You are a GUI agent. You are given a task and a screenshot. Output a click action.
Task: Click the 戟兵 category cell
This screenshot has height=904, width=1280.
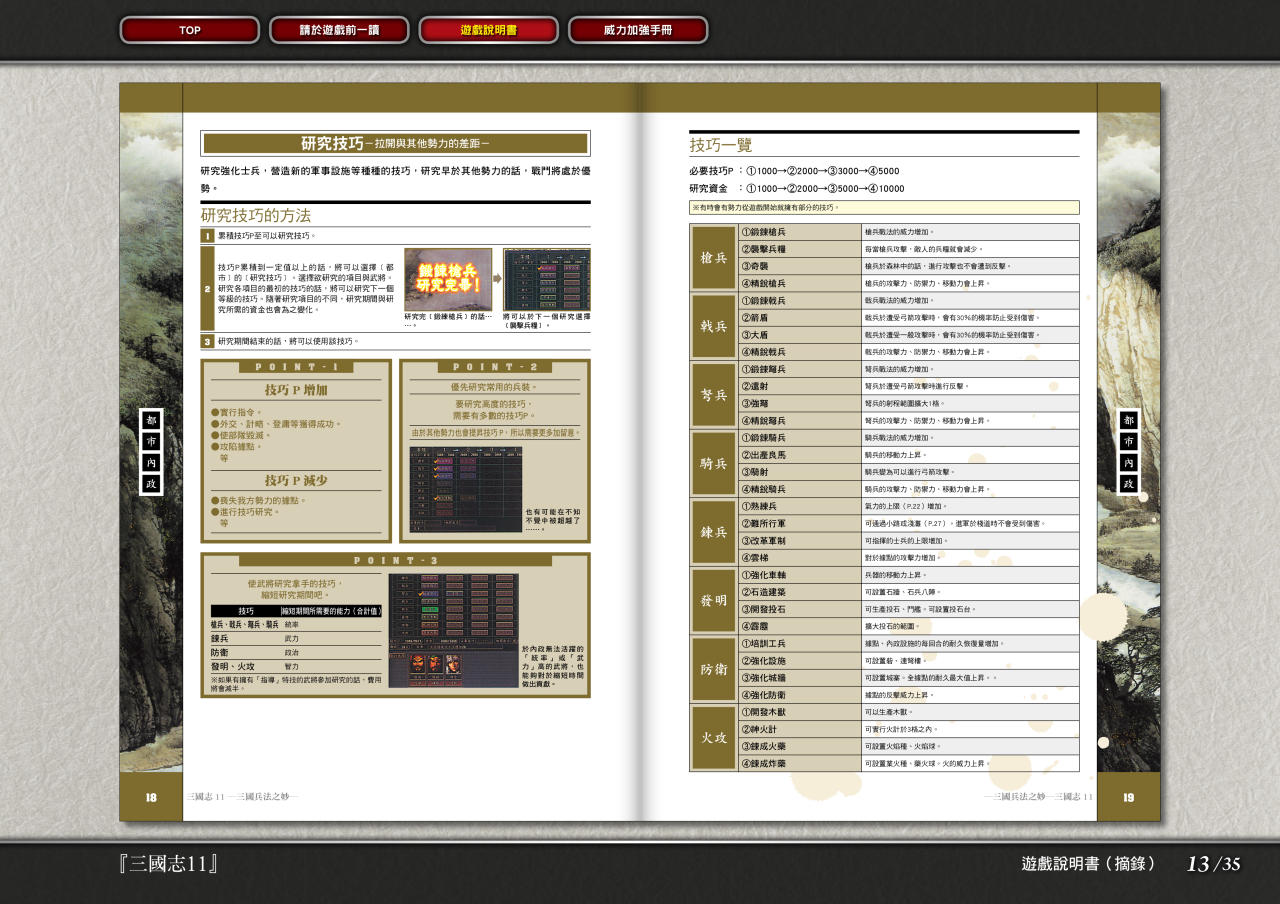(713, 326)
